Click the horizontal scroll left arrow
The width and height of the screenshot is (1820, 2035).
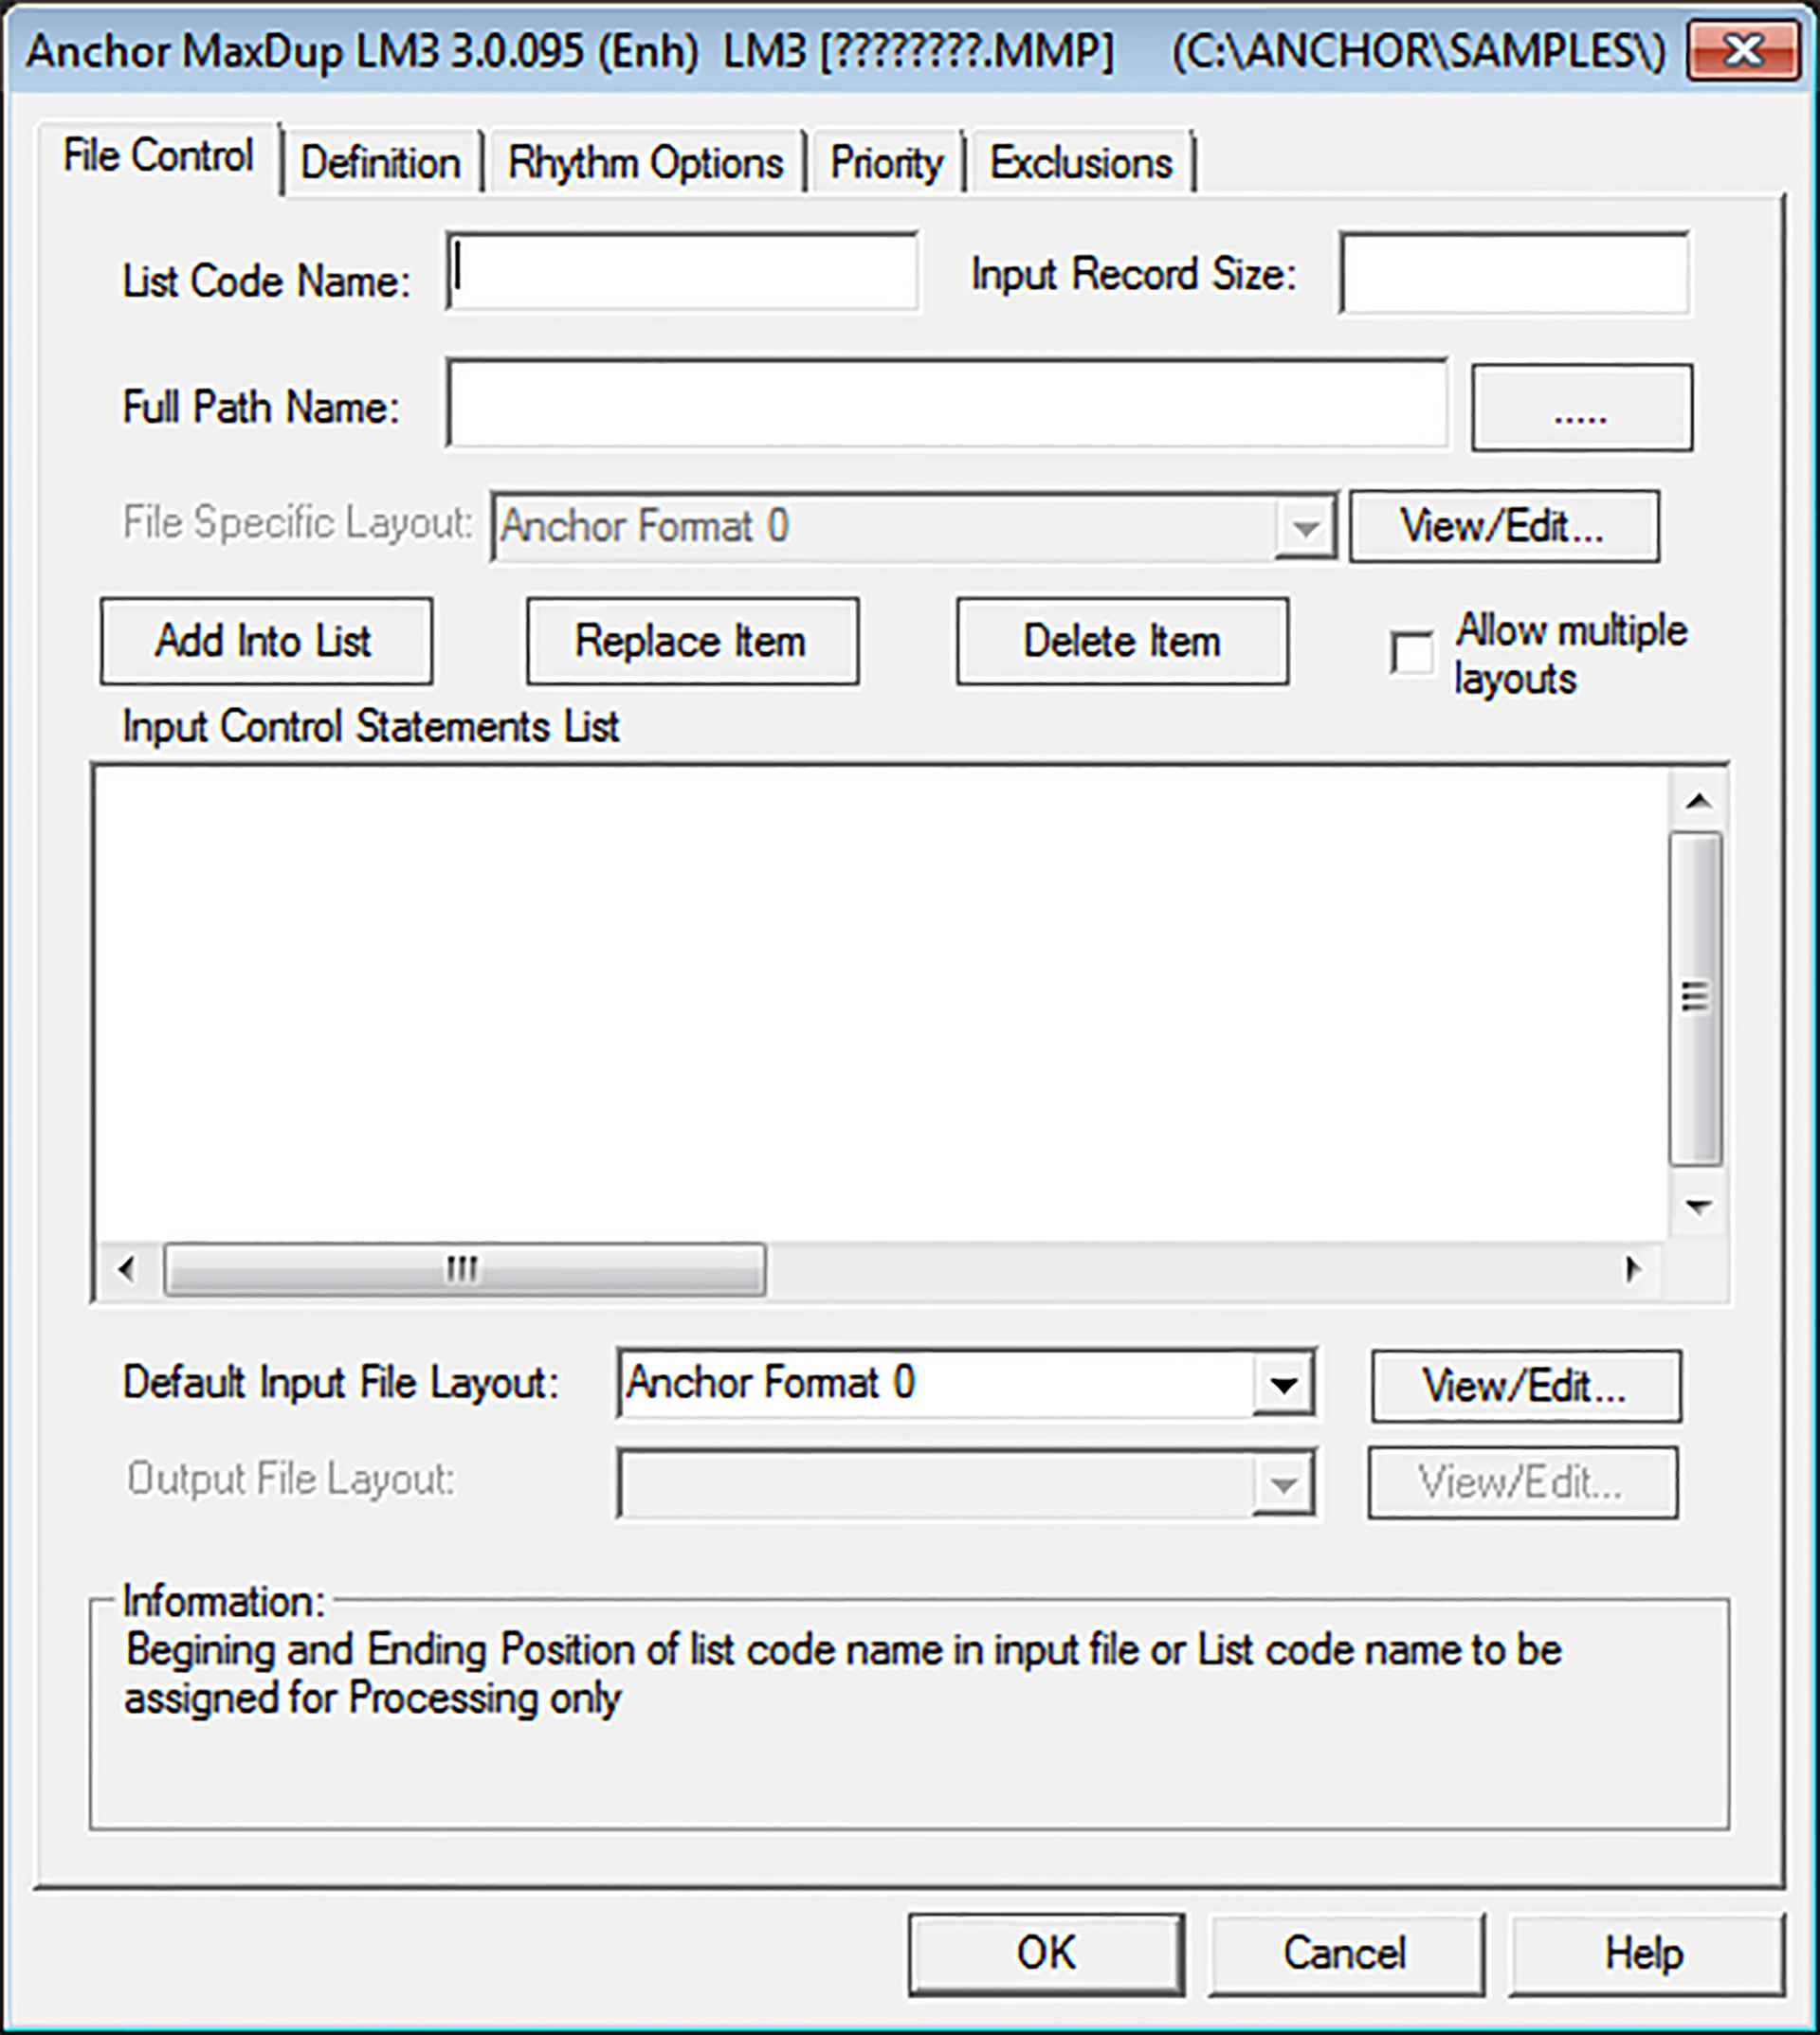click(127, 1269)
